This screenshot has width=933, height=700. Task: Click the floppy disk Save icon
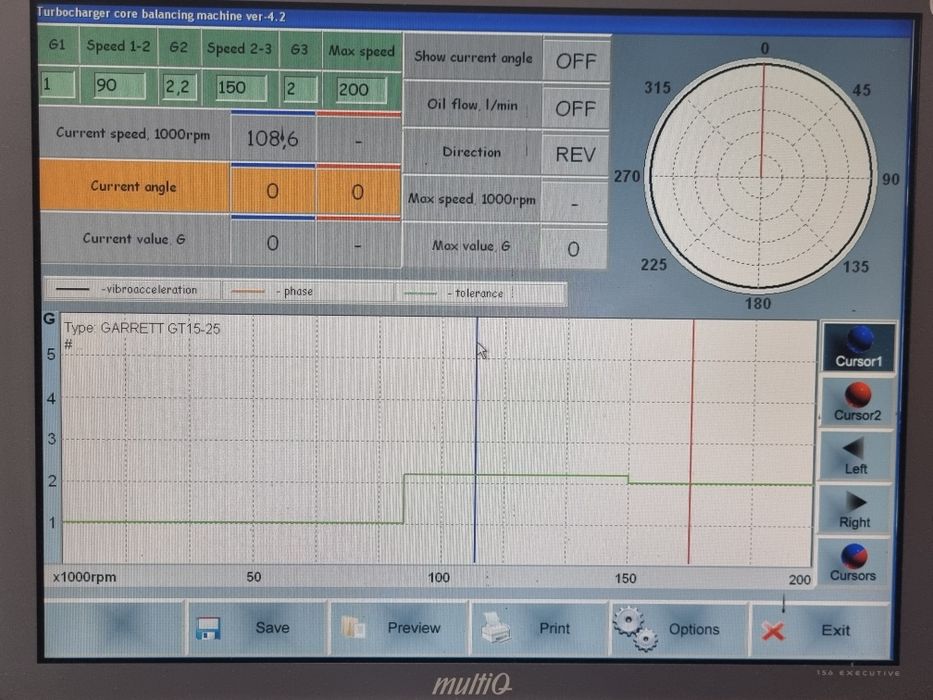coord(208,629)
